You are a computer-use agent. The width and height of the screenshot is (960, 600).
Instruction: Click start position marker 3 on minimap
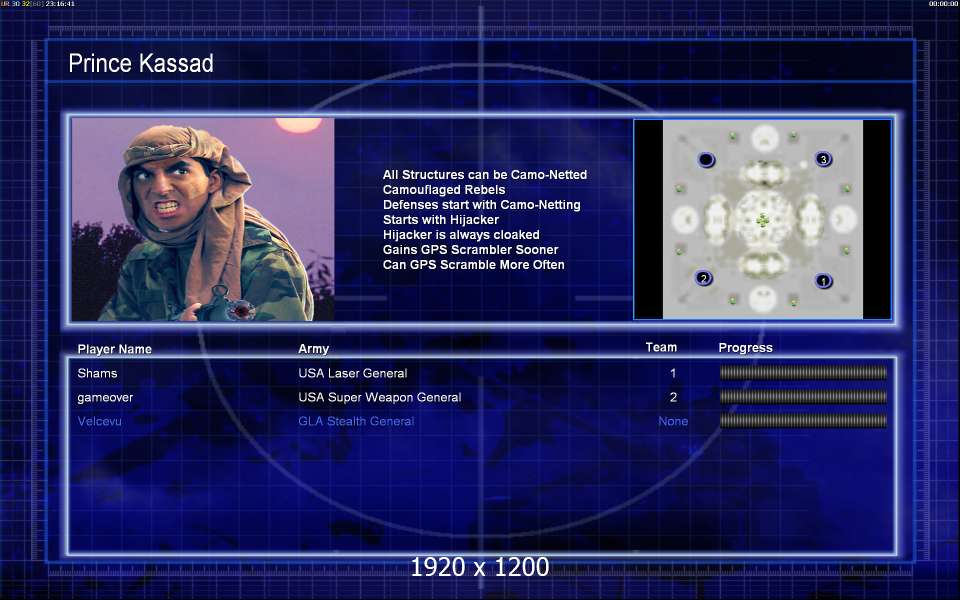coord(823,159)
